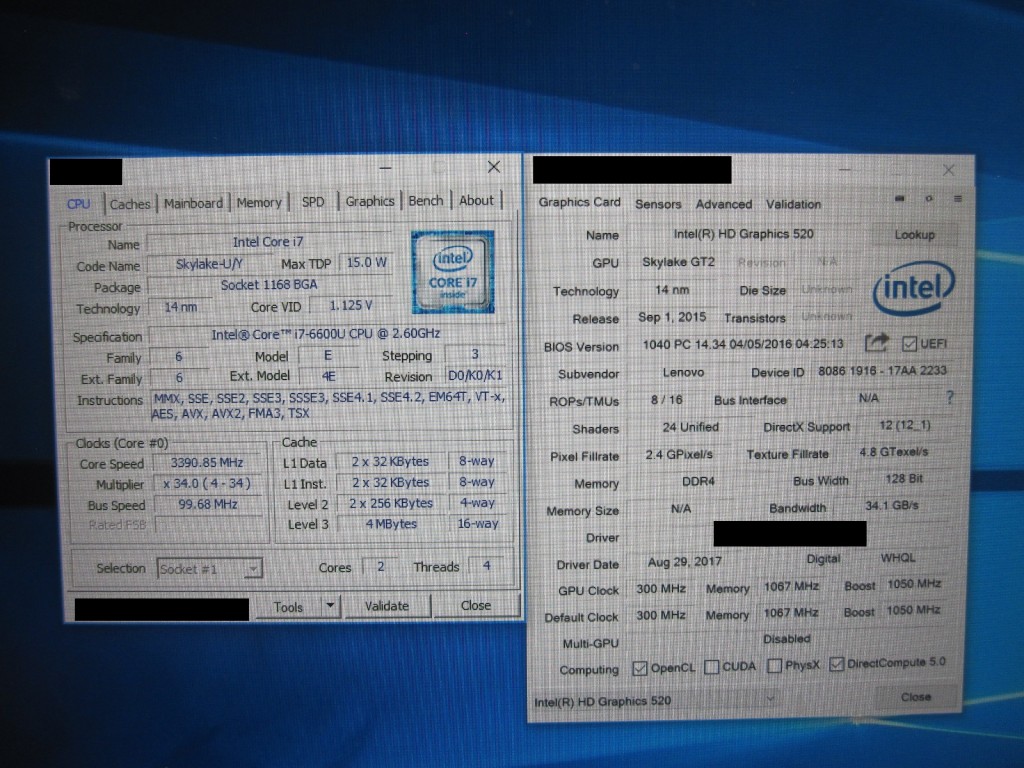Select the Graphics Card tab
The width and height of the screenshot is (1024, 768).
(x=579, y=202)
